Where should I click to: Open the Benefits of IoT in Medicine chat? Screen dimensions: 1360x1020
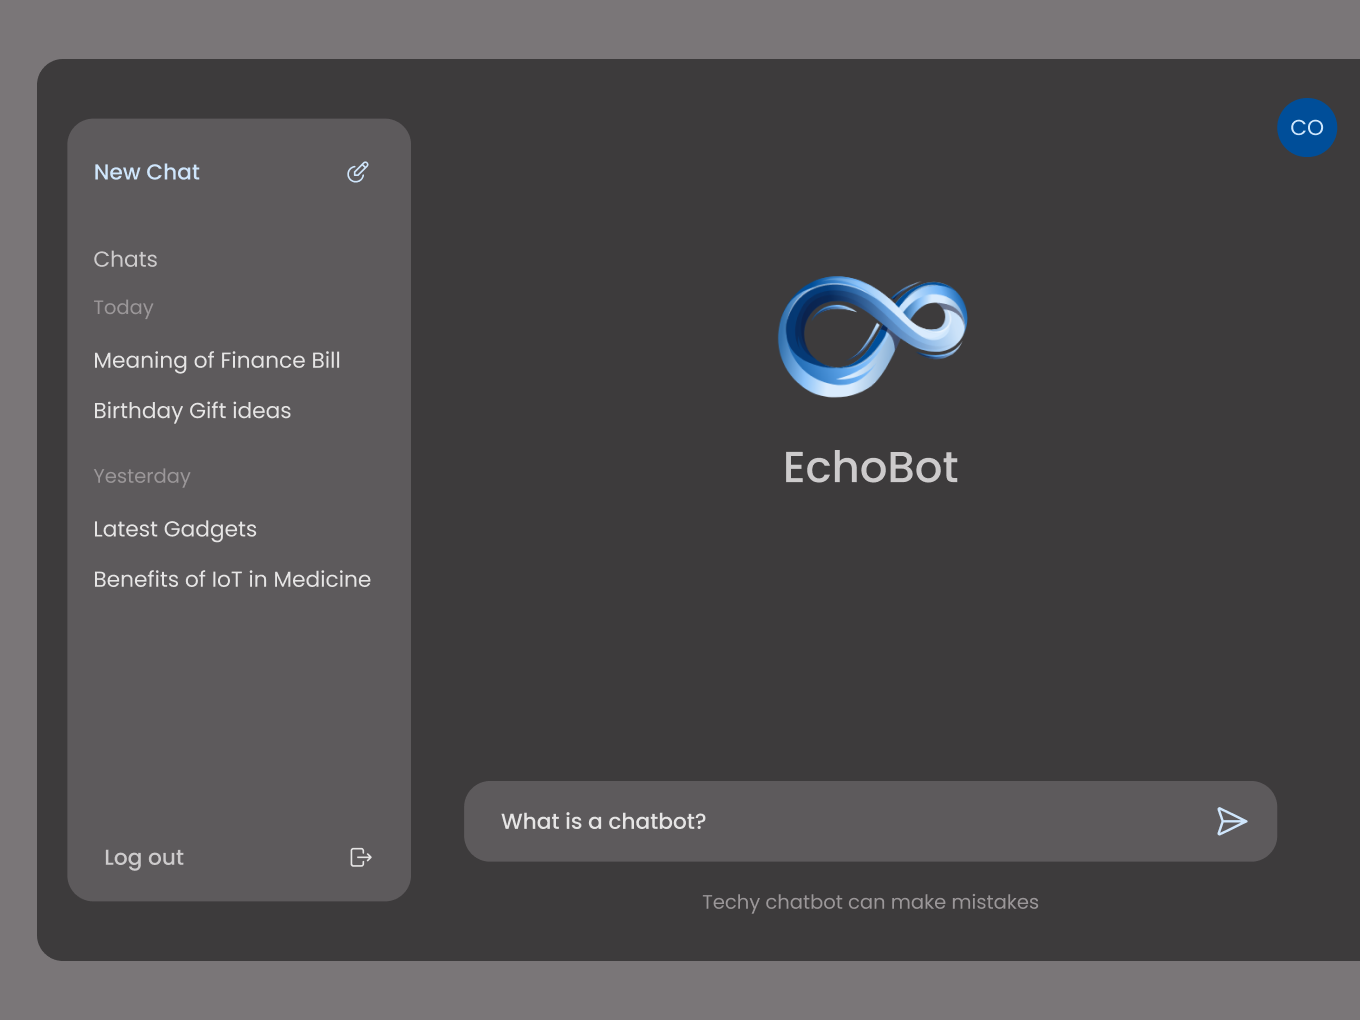(232, 578)
